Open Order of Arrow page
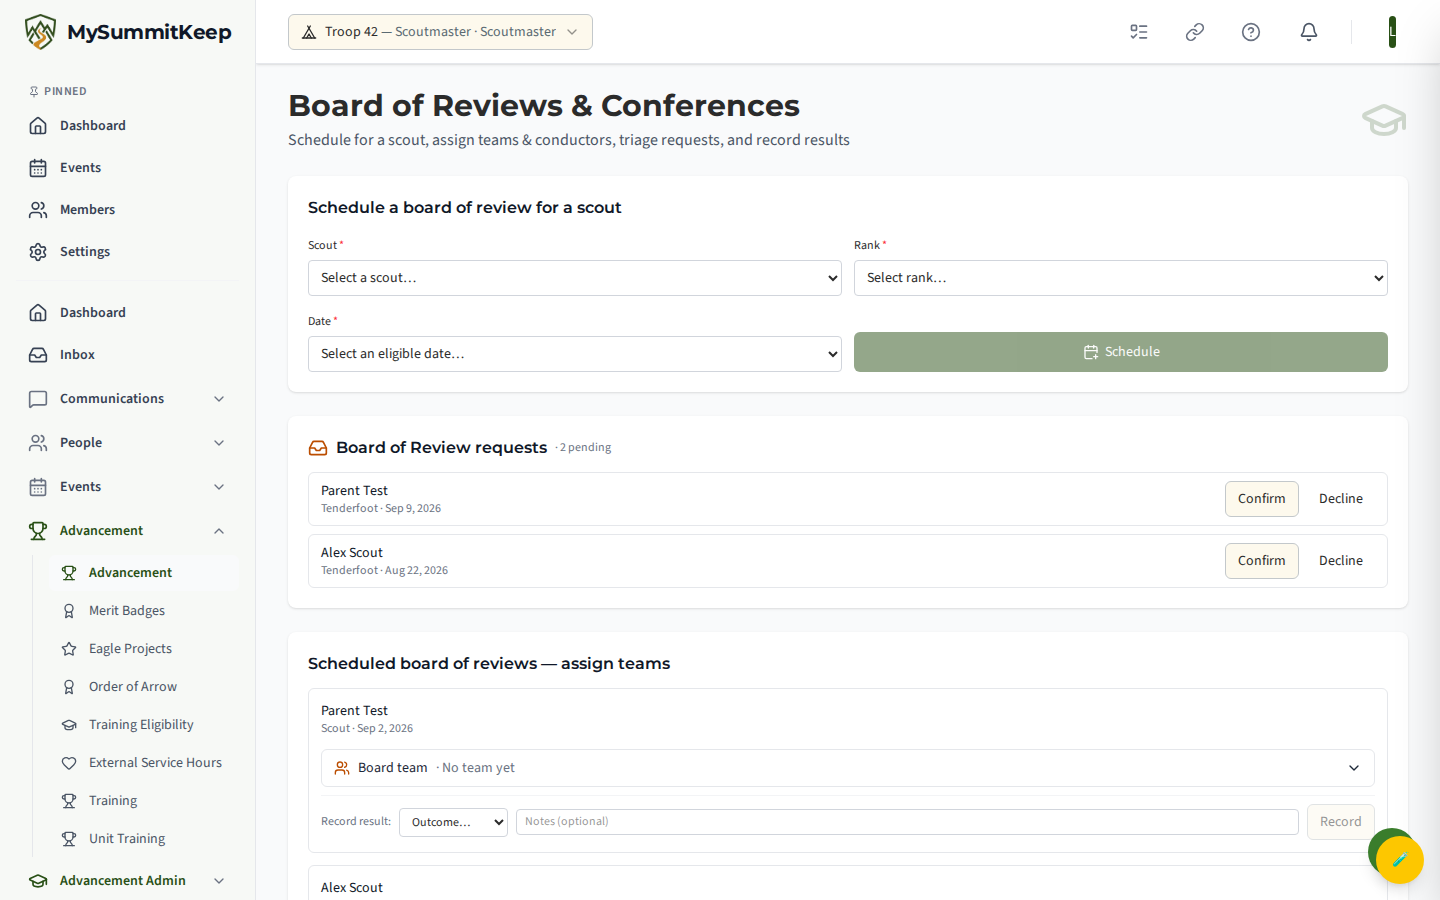This screenshot has width=1440, height=900. (x=144, y=687)
